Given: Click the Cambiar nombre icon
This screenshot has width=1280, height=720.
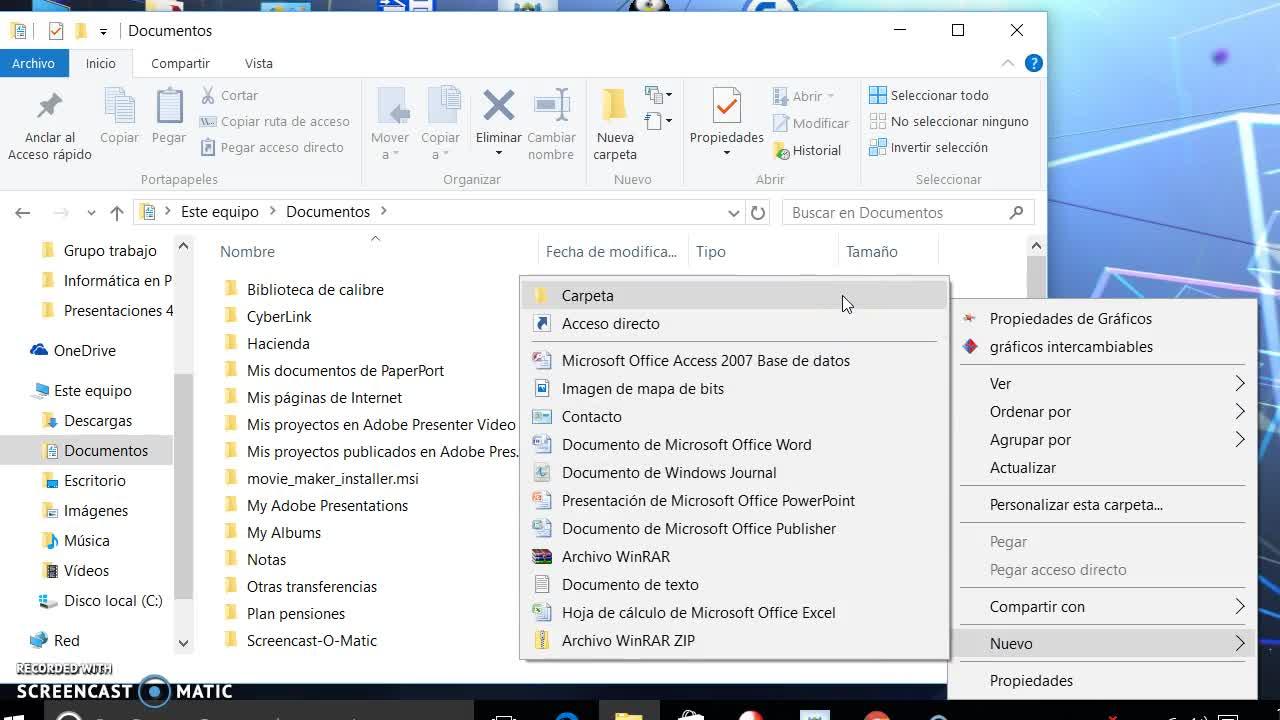Looking at the screenshot, I should pyautogui.click(x=551, y=105).
